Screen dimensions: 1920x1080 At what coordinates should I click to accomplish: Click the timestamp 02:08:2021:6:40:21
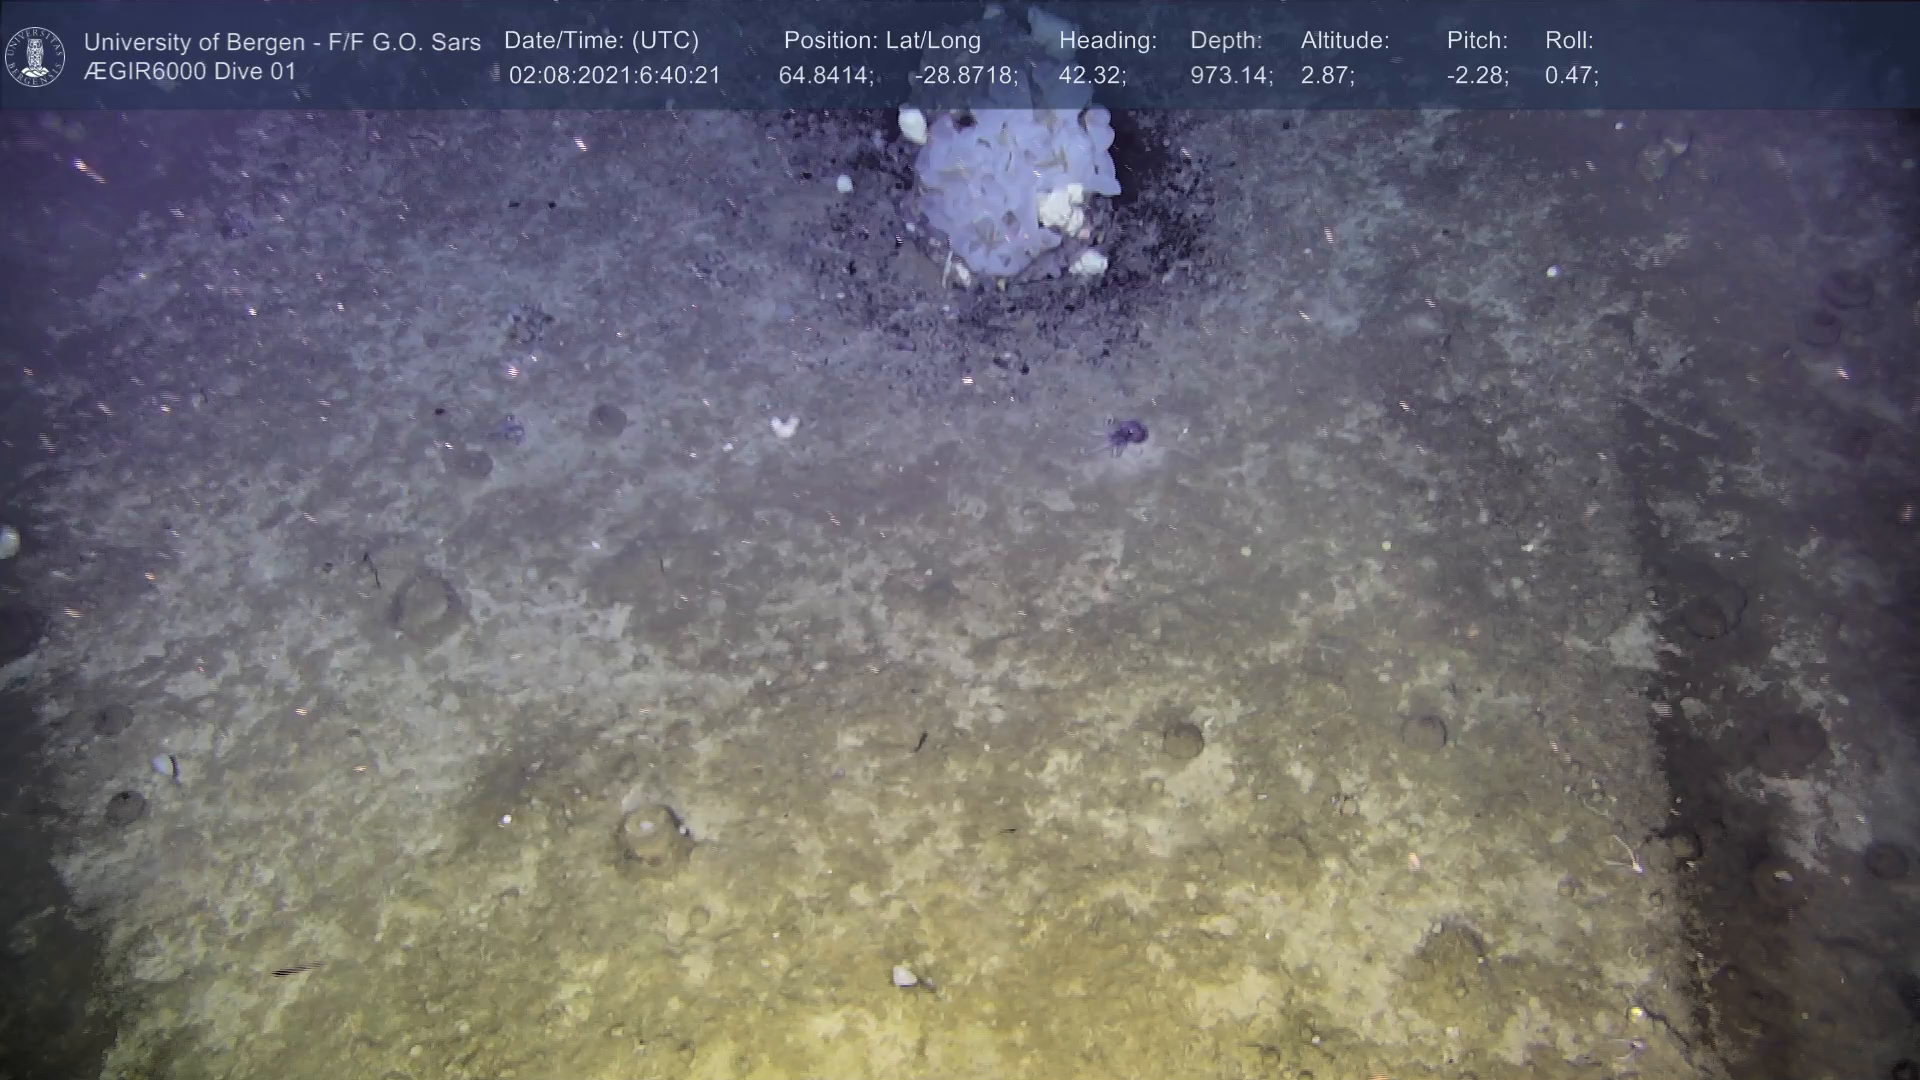(x=614, y=76)
